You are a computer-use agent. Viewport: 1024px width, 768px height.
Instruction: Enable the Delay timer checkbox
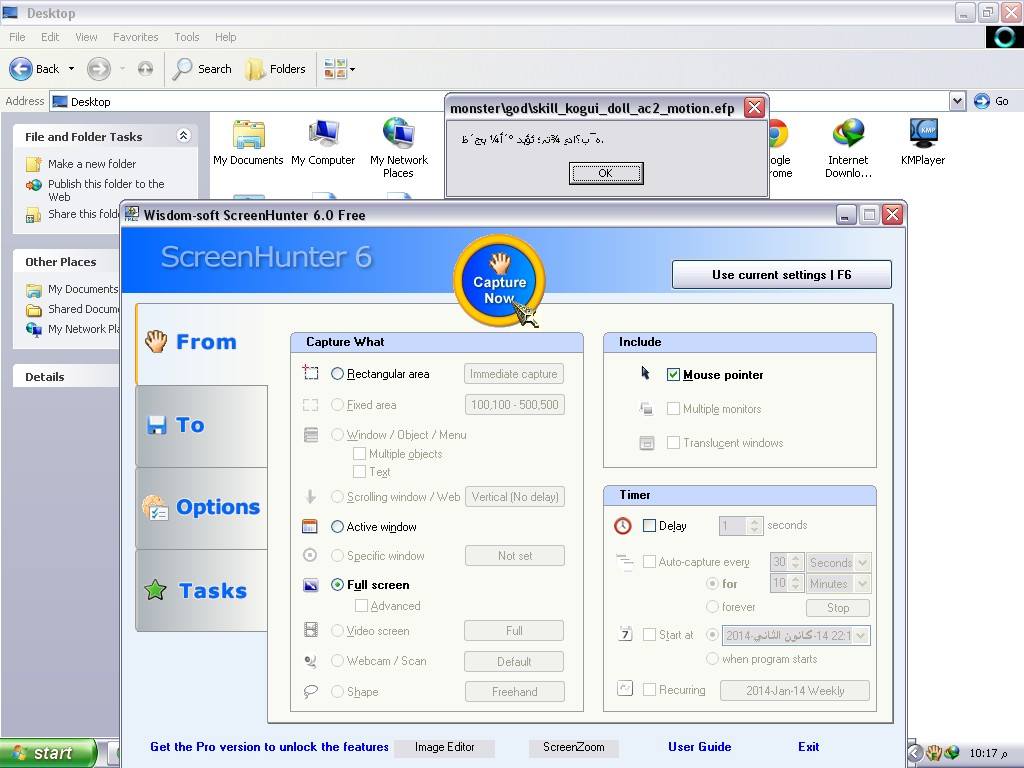click(649, 526)
